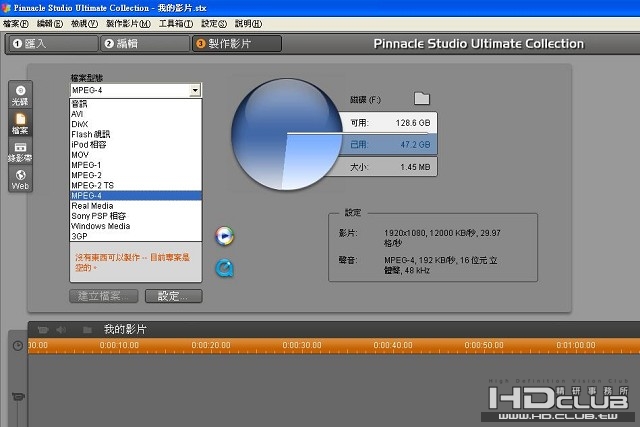
Task: Choose Windows Media from the file type list
Action: [x=136, y=226]
